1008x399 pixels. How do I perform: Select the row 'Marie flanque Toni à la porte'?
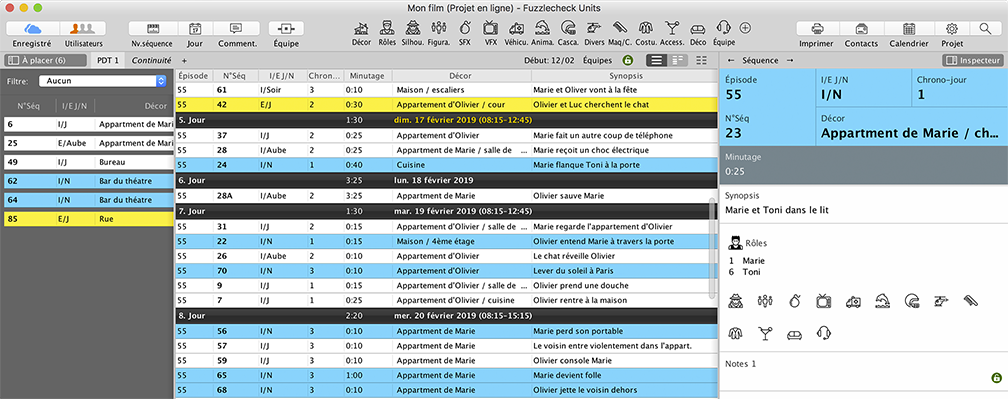click(x=446, y=165)
